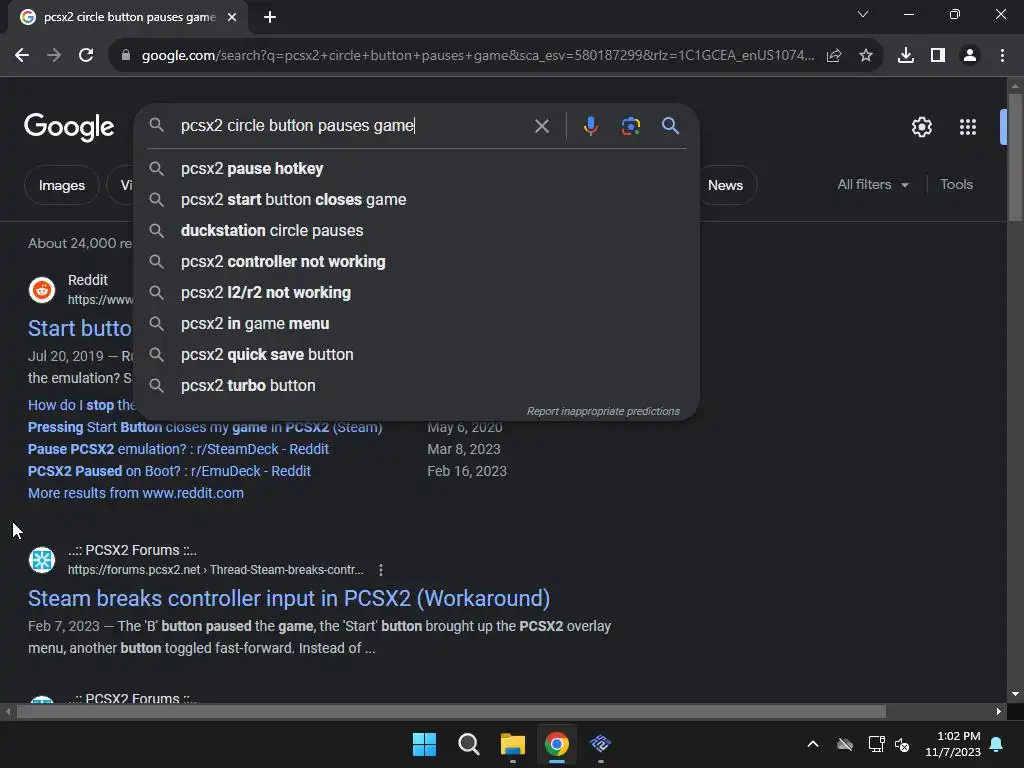Screen dimensions: 1024x768
Task: Open the Google apps grid
Action: click(968, 127)
